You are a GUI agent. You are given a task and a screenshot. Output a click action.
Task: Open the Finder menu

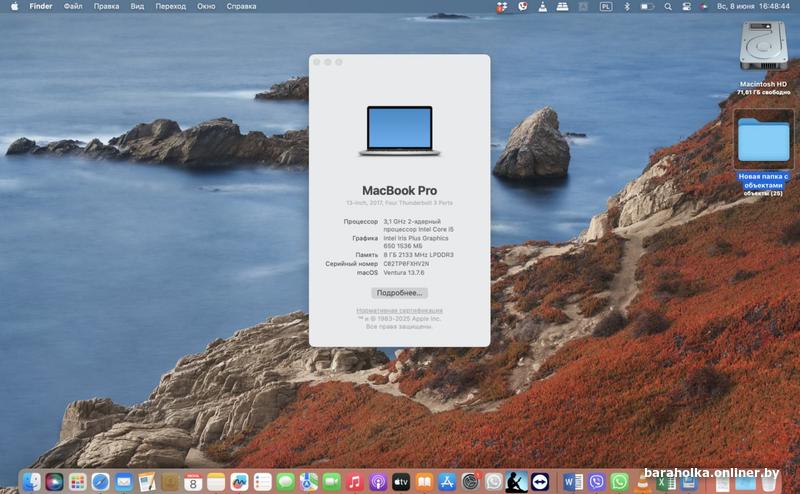41,6
